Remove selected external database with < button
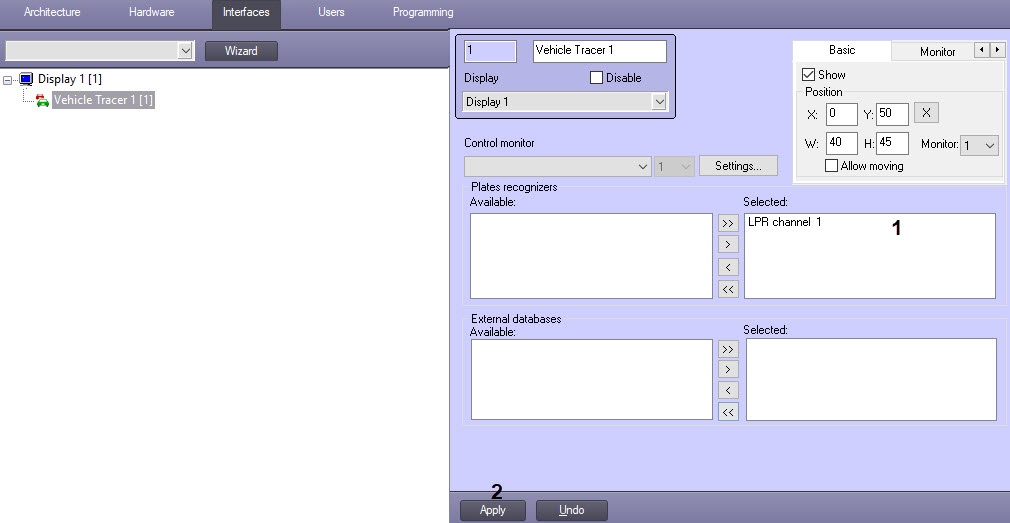Screen dimensions: 1010x523 [x=728, y=390]
